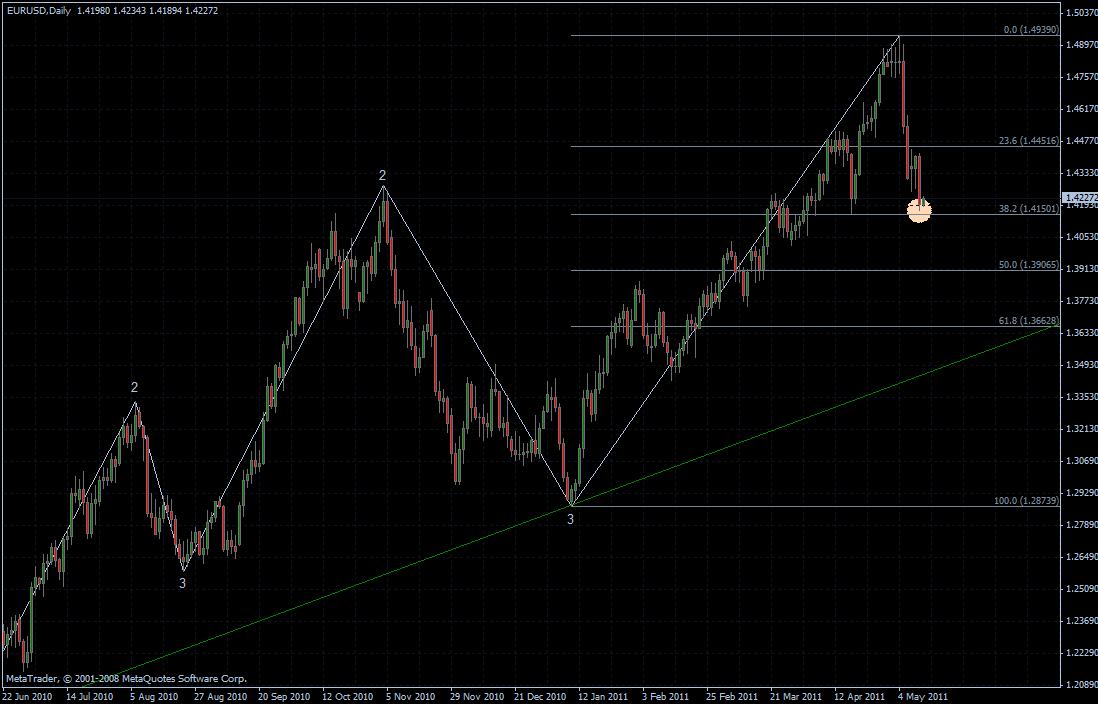This screenshot has width=1098, height=704.
Task: Click 1.47570 on the price axis
Action: pyautogui.click(x=1082, y=76)
